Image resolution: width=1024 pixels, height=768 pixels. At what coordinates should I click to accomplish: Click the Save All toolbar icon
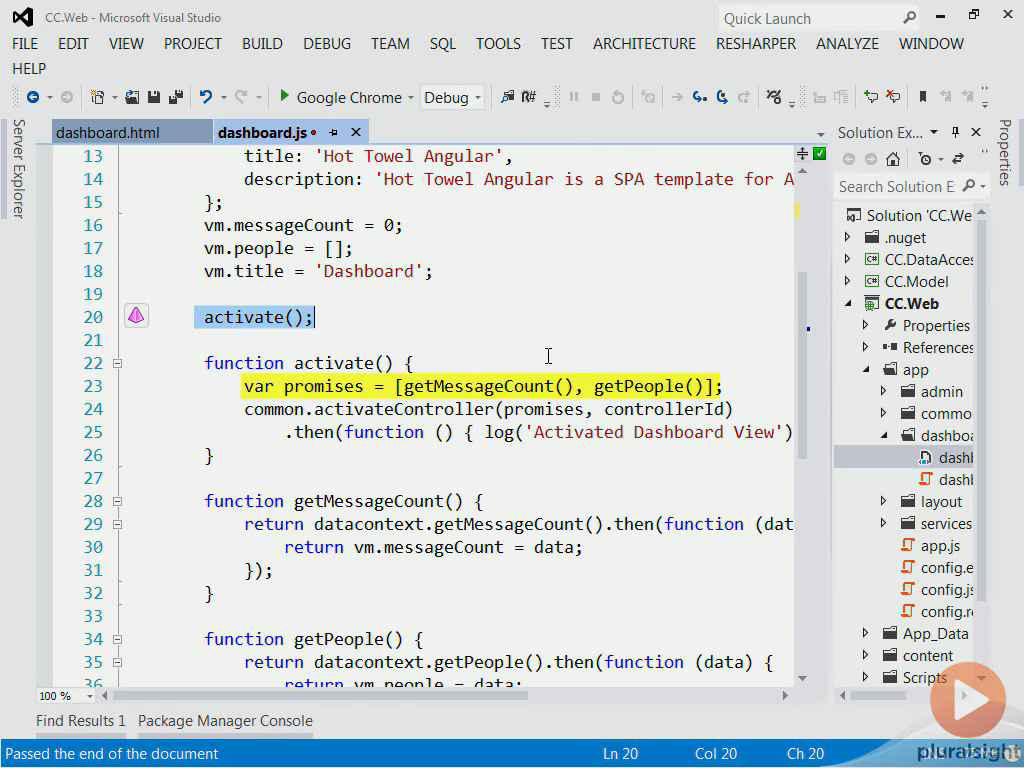(176, 97)
